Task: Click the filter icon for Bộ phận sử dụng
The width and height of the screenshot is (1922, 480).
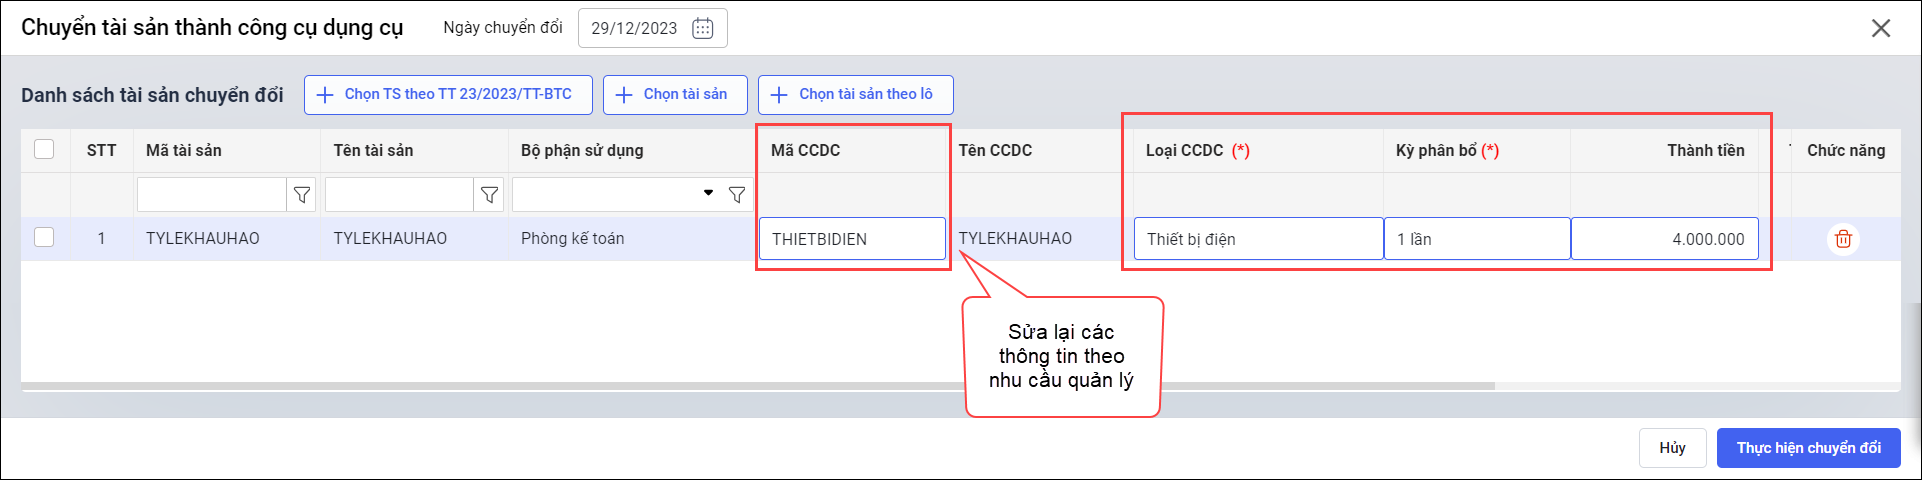Action: pos(737,195)
